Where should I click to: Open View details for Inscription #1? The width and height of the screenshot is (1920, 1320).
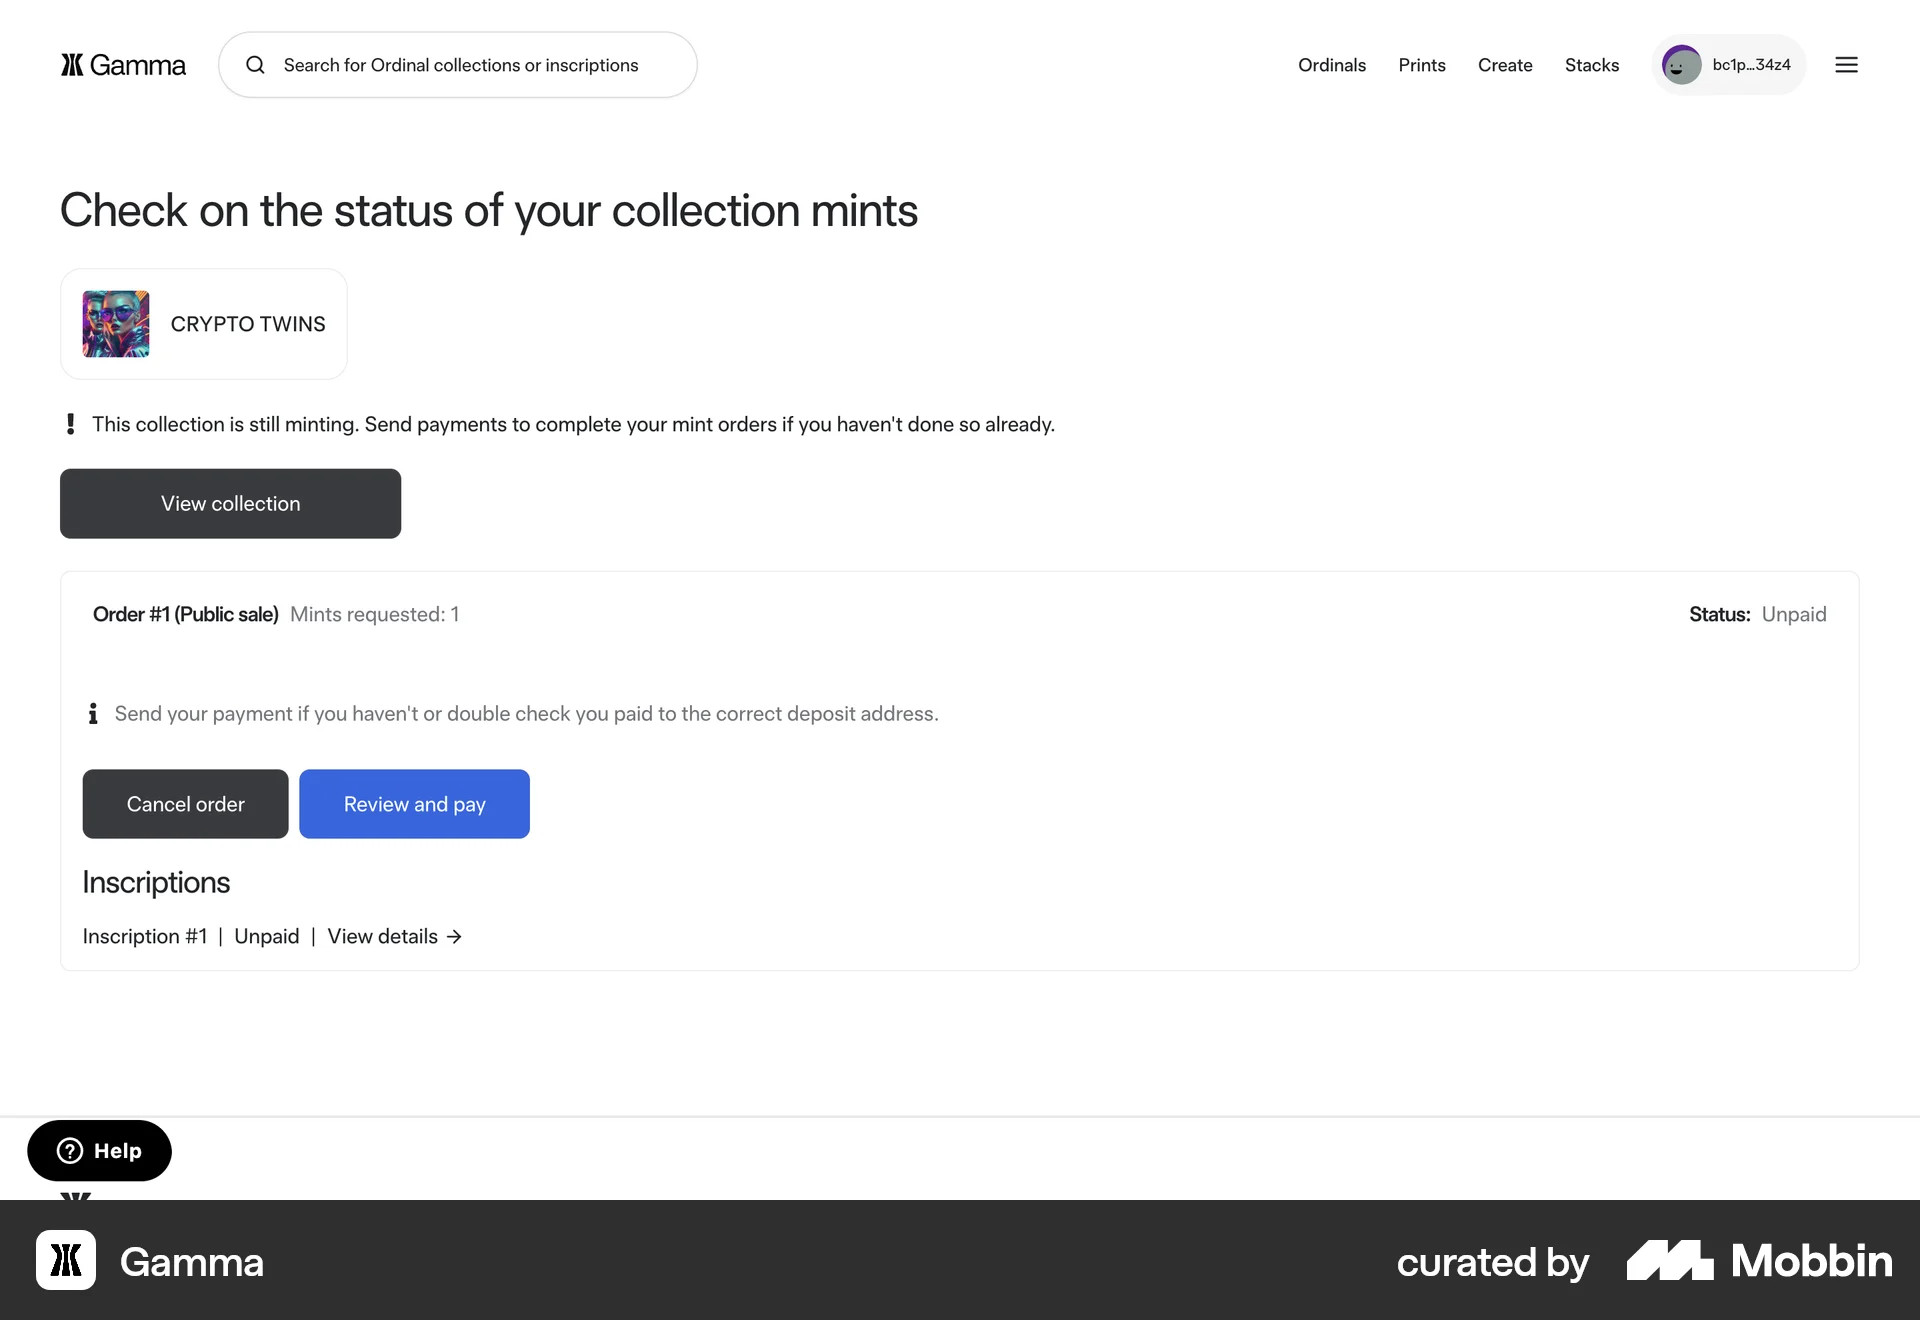383,937
